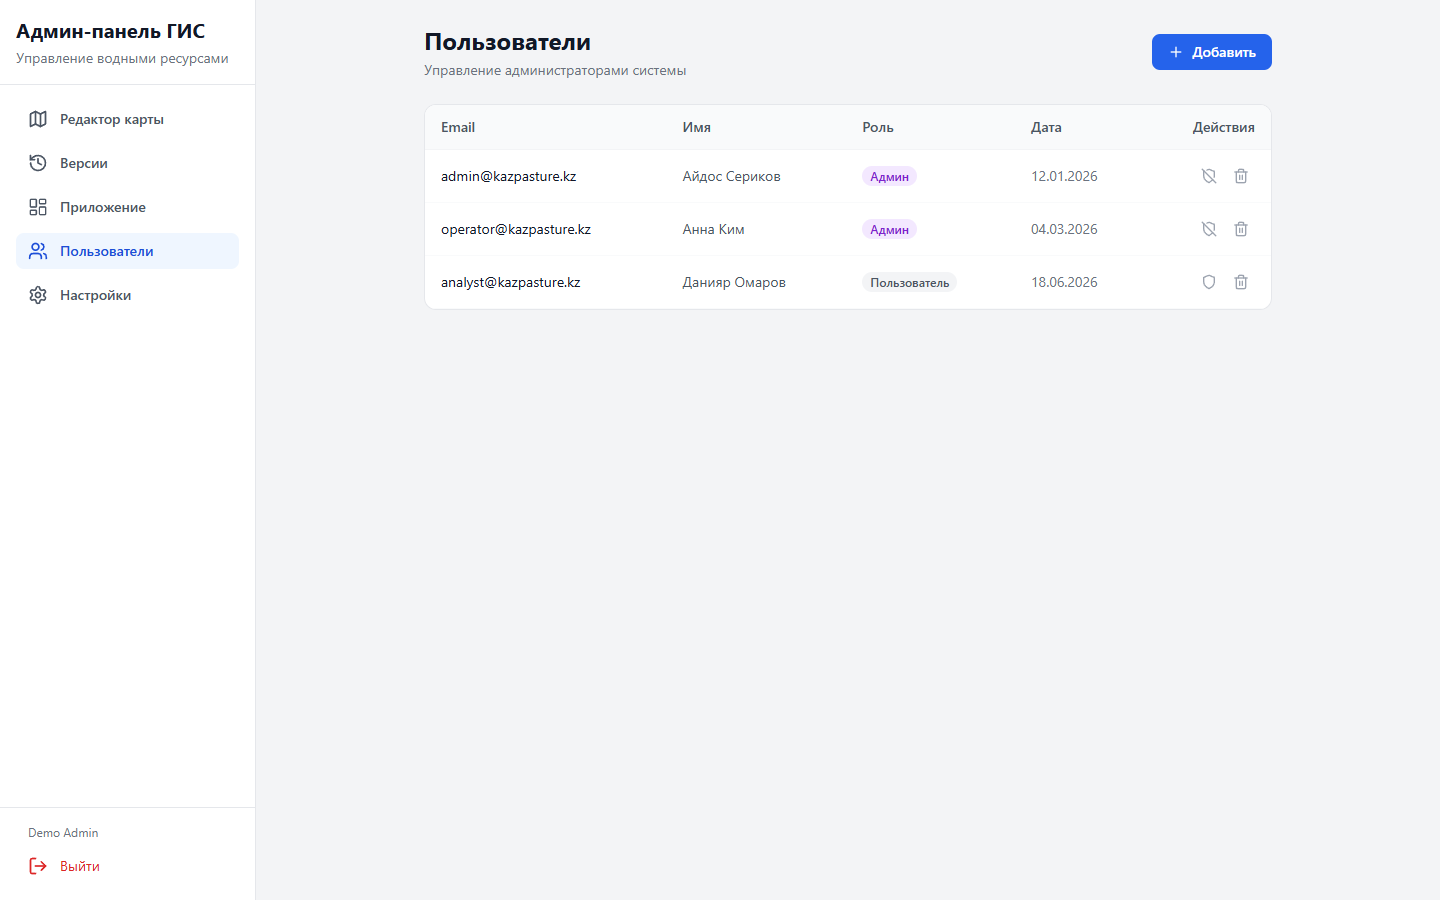Select the date 12.01.2026
The height and width of the screenshot is (900, 1440).
point(1064,176)
